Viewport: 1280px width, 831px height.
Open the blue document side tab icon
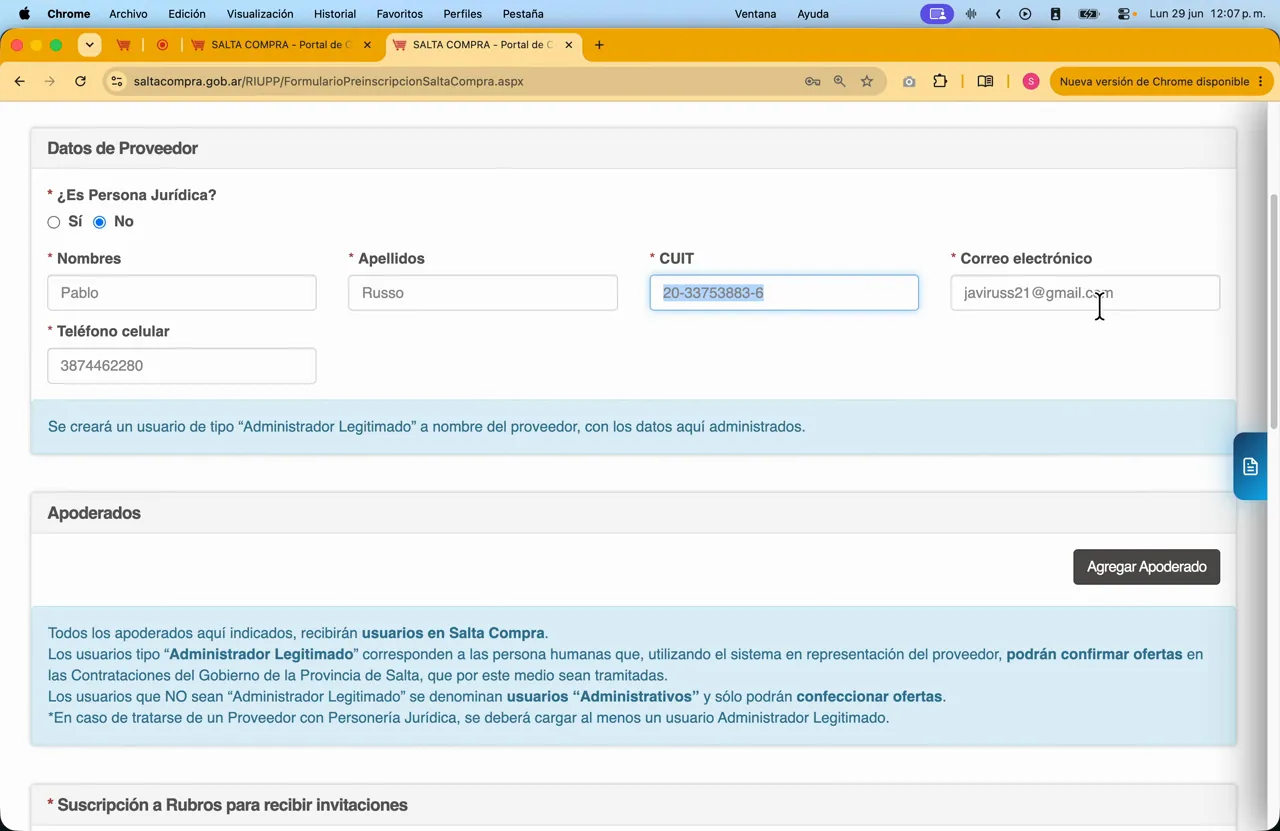tap(1250, 466)
